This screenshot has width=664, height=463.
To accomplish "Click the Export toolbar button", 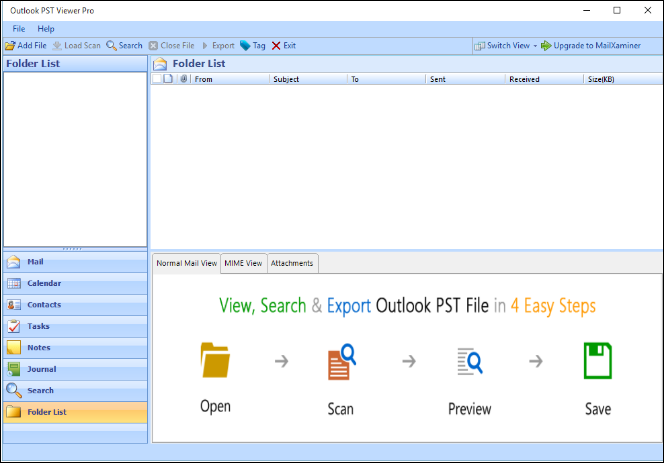I will (x=219, y=45).
